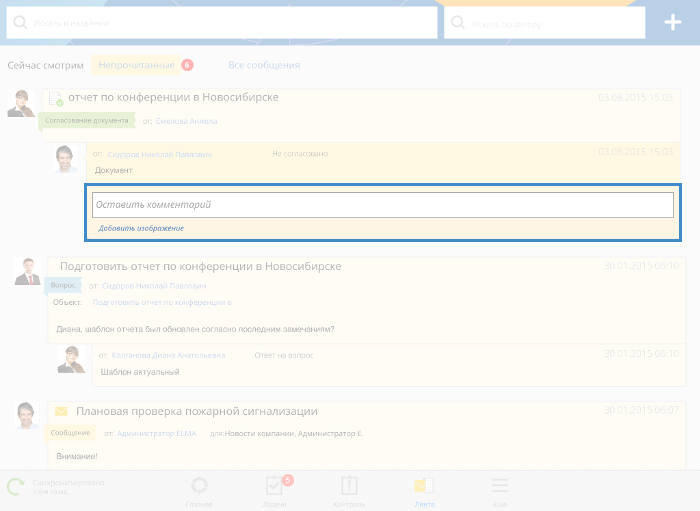
Task: Click the magnifier icon in title search
Action: click(x=20, y=22)
